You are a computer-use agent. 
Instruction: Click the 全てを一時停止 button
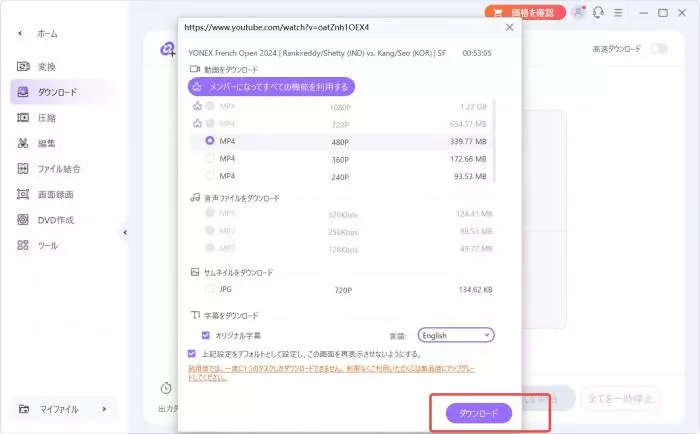[620, 398]
